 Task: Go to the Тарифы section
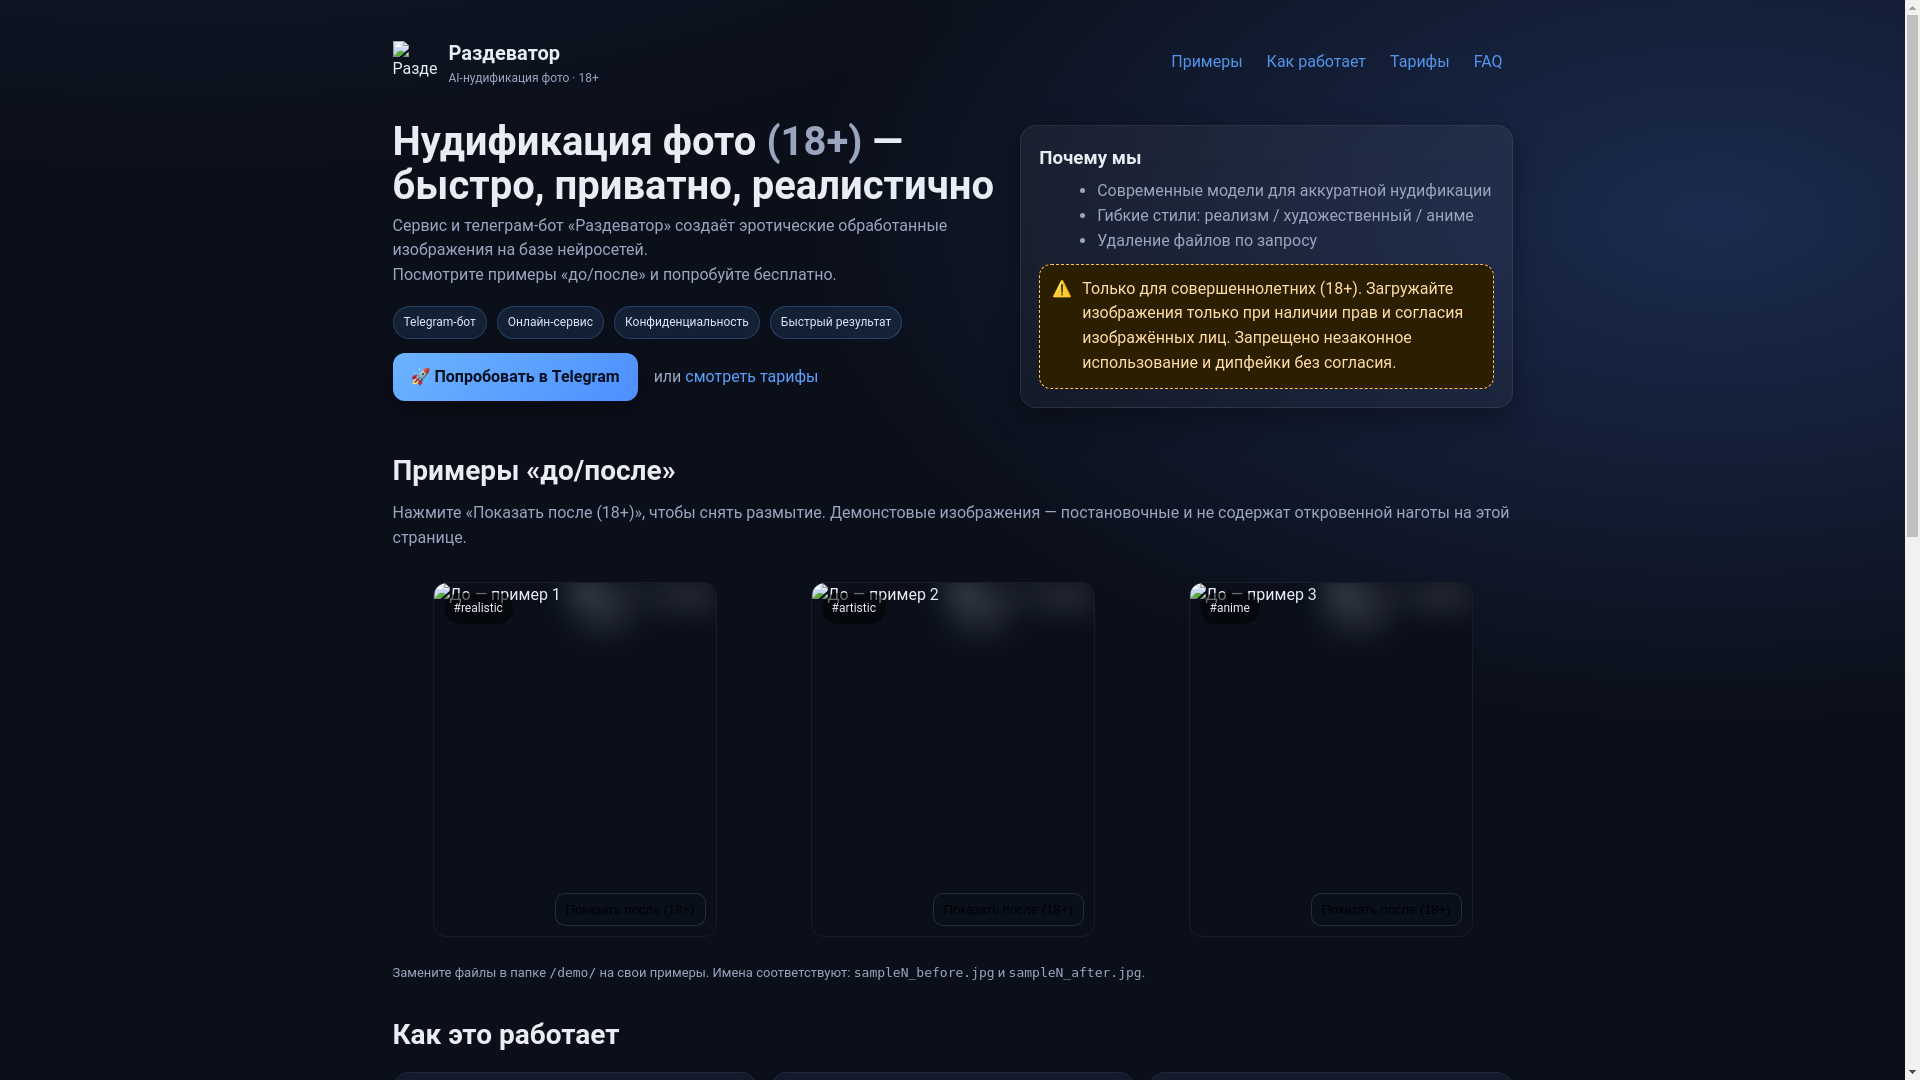pos(1418,62)
